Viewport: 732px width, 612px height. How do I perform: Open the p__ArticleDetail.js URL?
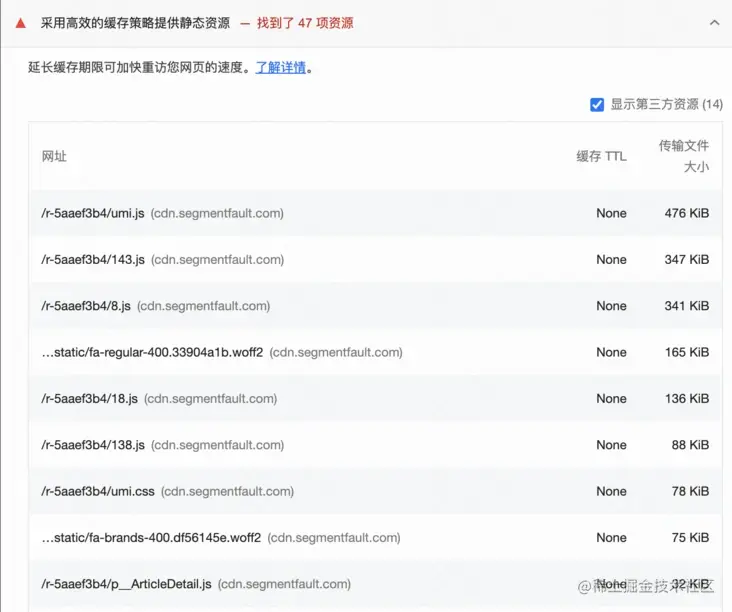click(x=126, y=584)
